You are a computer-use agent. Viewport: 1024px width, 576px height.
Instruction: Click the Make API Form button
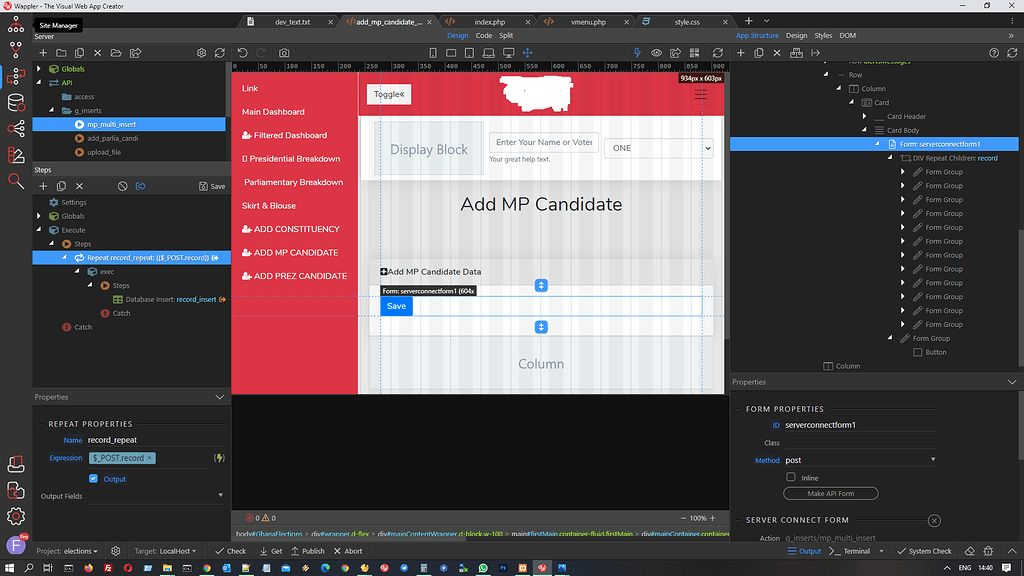(831, 494)
